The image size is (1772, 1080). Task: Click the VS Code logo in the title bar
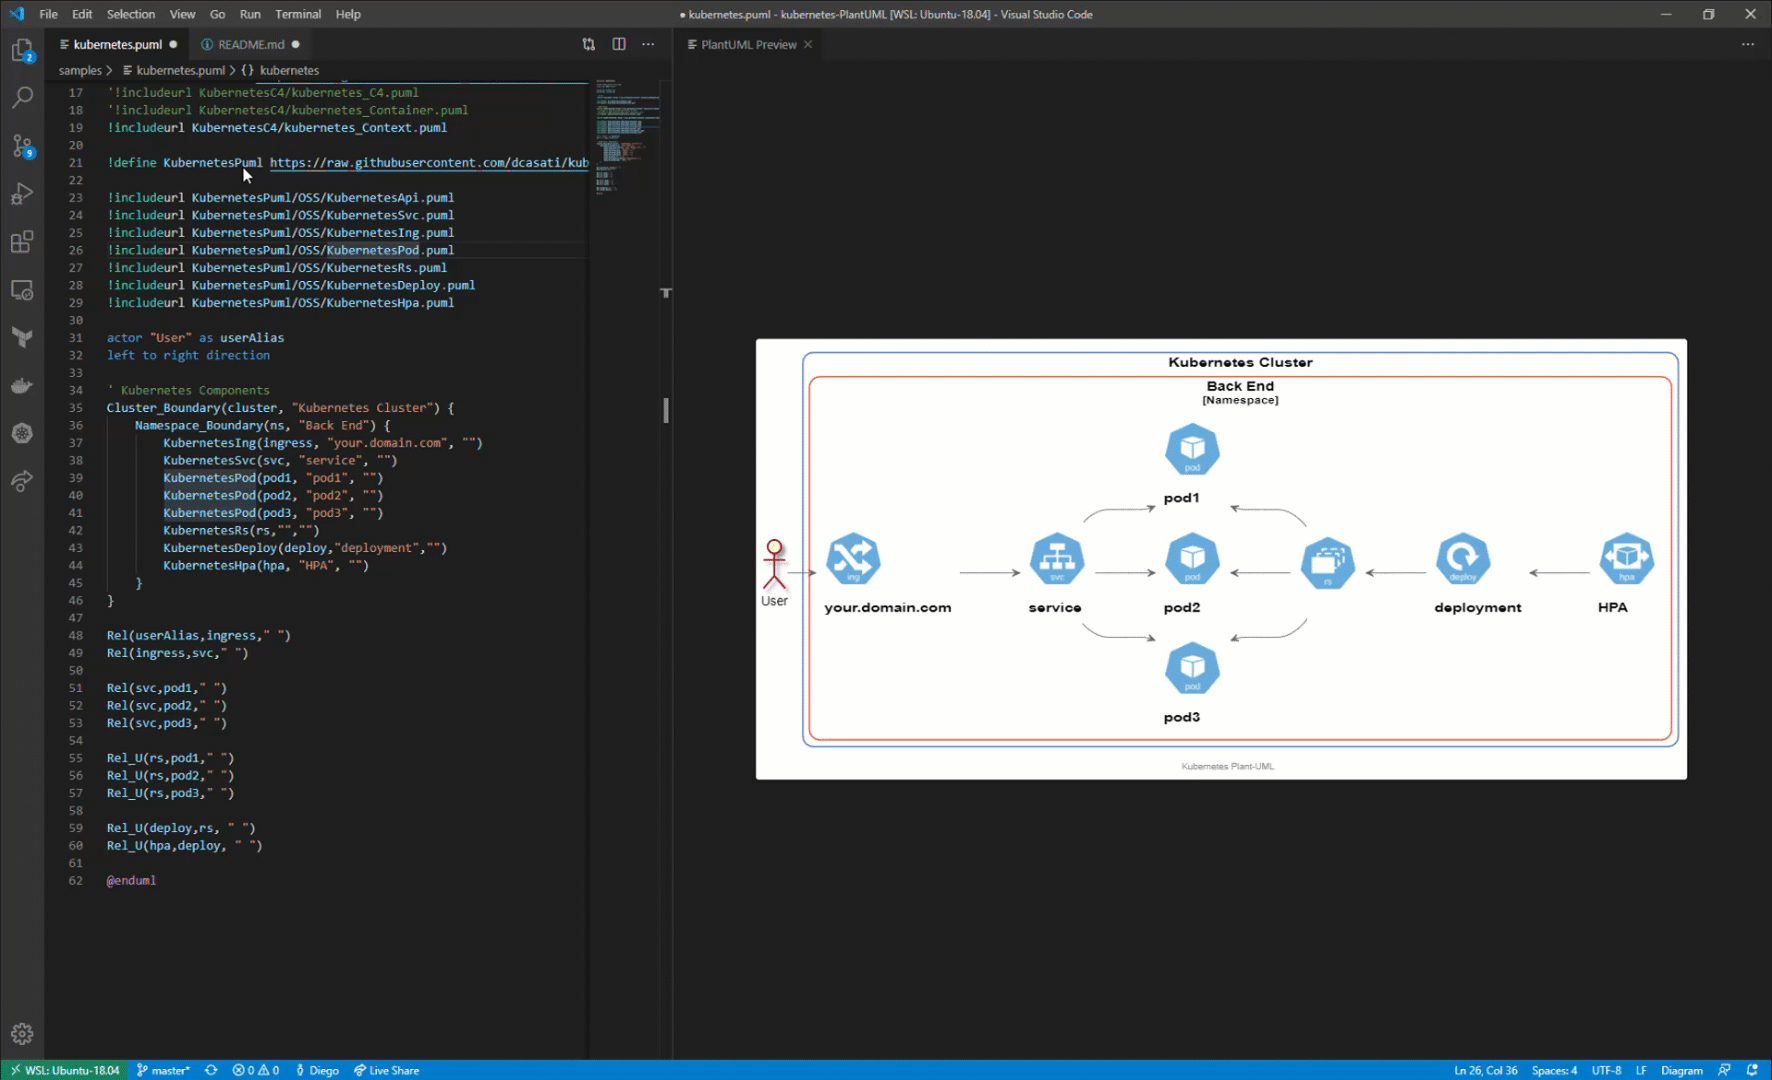(x=16, y=14)
